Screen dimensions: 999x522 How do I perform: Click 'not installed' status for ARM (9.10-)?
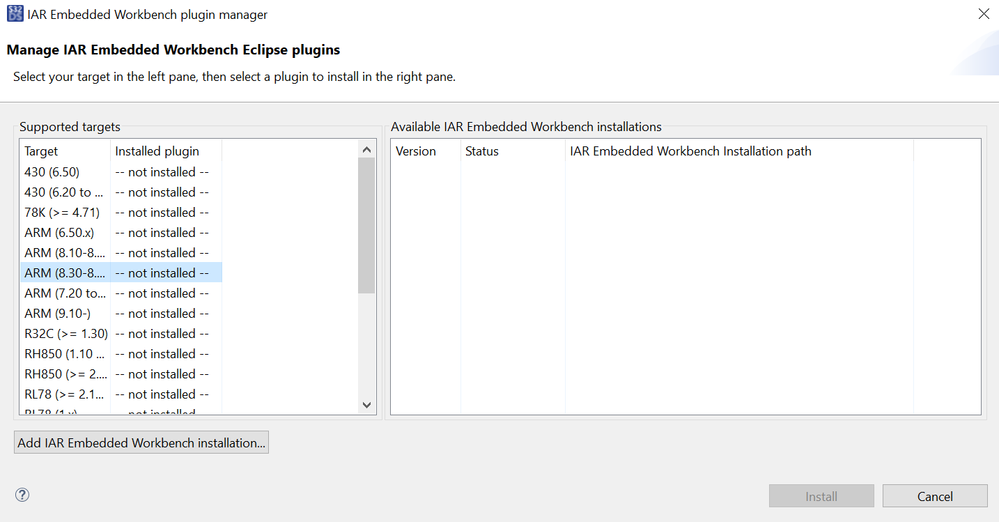[x=162, y=314]
